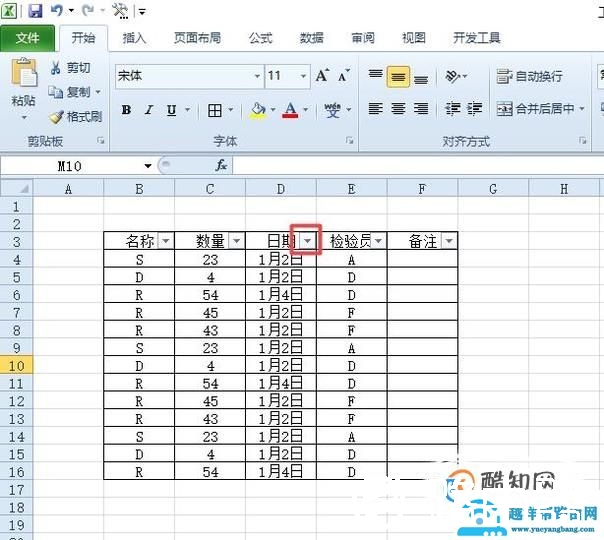Screen dimensions: 604x540
Task: Switch to the 审阅 Review tab
Action: pyautogui.click(x=363, y=38)
